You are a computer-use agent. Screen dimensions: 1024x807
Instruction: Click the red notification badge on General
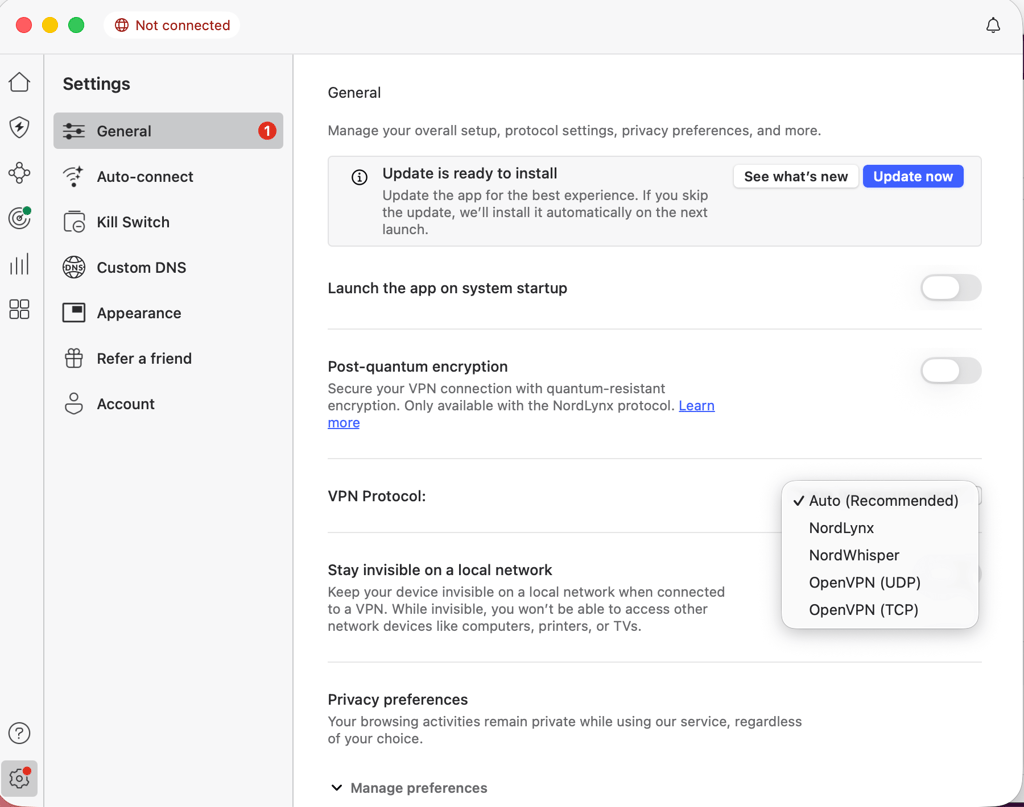[266, 131]
